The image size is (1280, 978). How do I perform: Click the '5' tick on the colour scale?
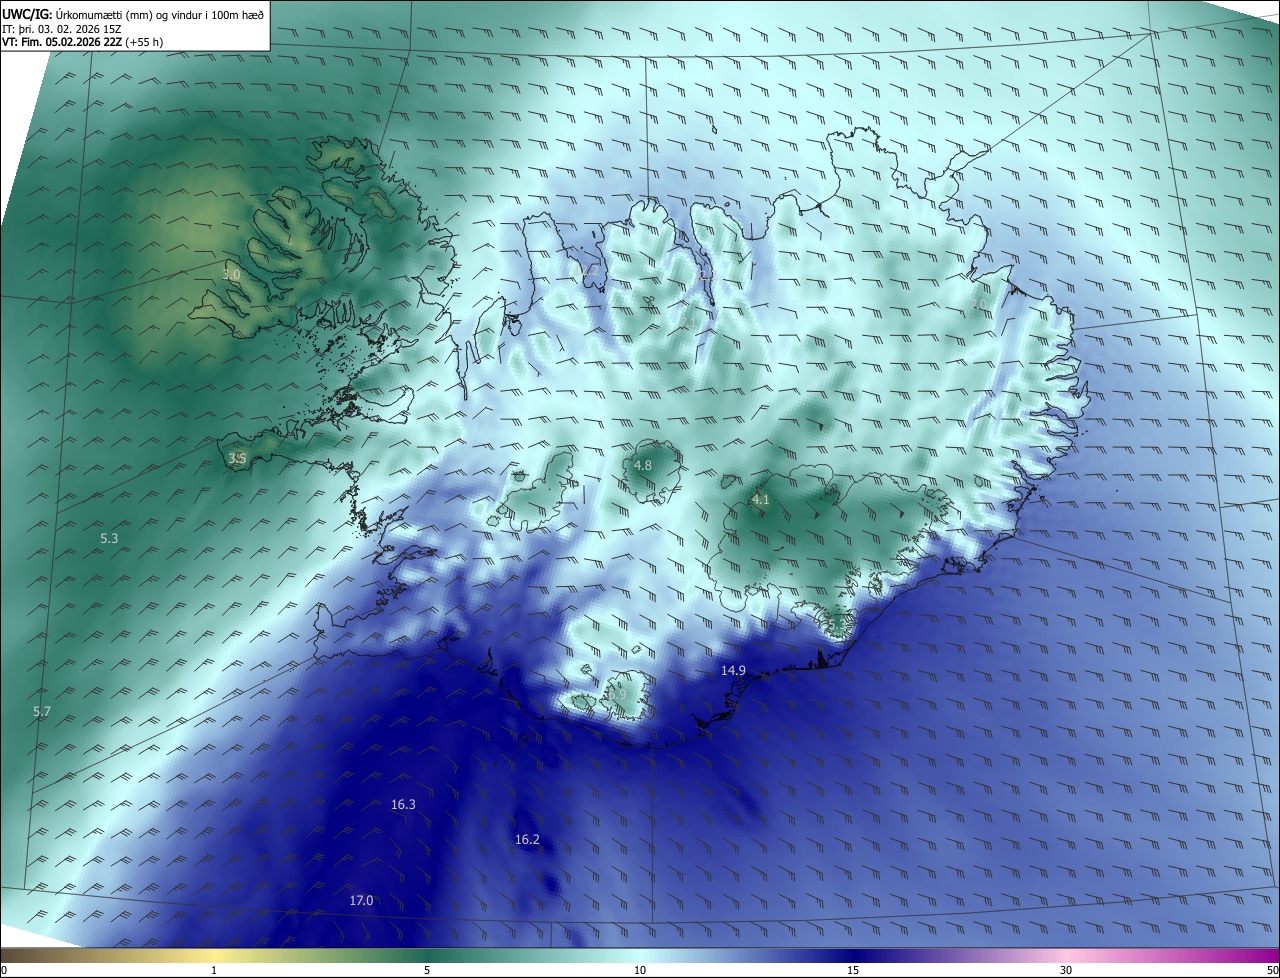[427, 970]
